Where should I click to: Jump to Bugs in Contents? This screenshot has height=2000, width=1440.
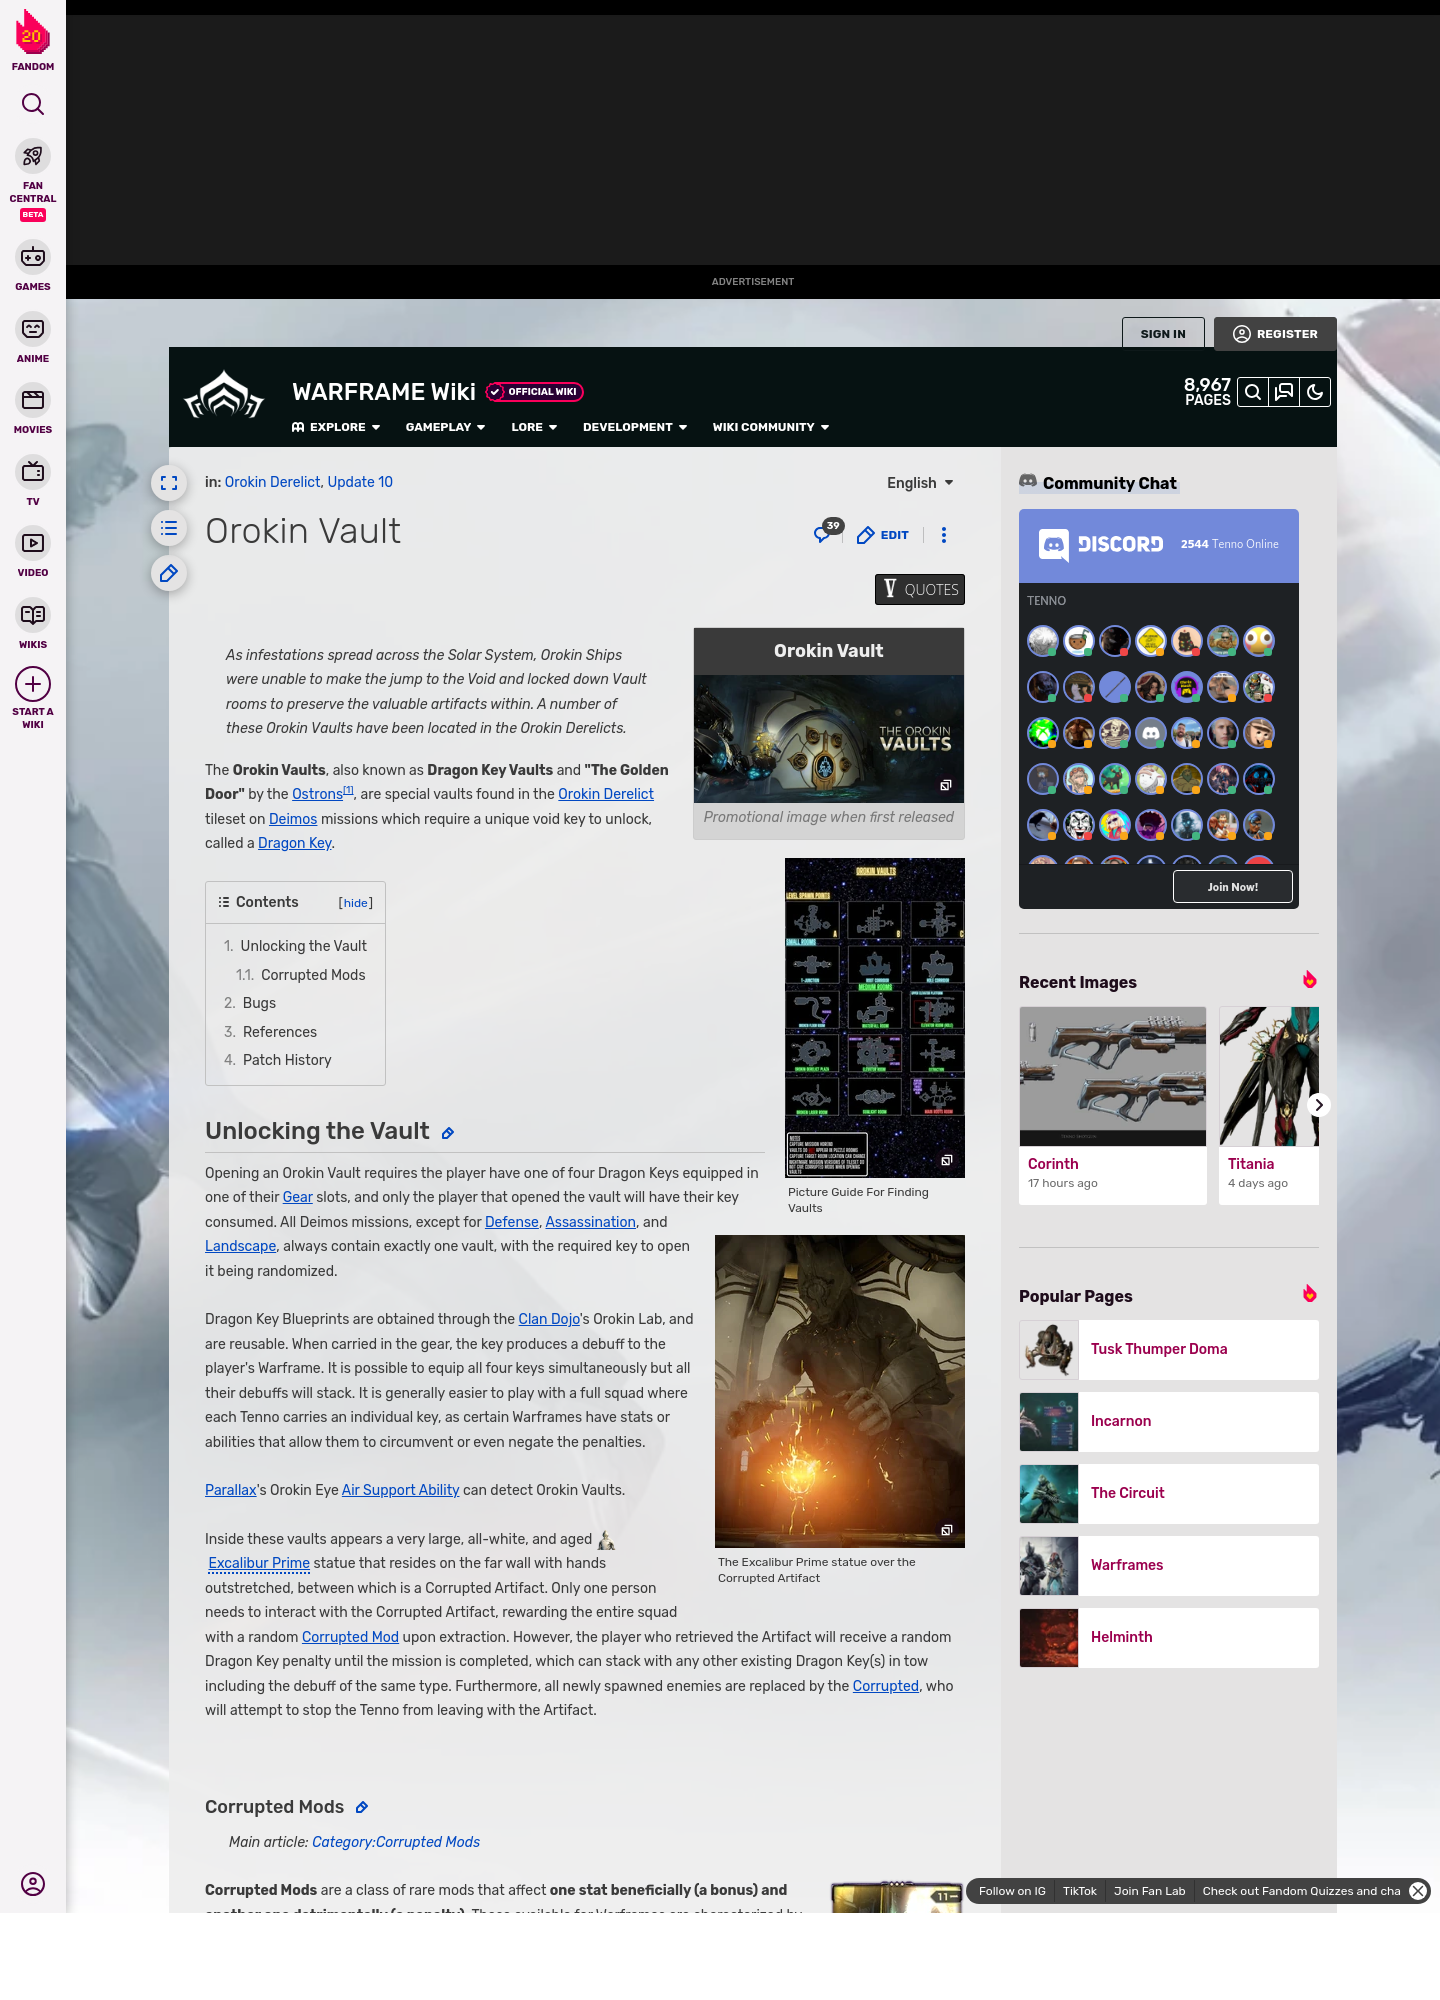(259, 1003)
